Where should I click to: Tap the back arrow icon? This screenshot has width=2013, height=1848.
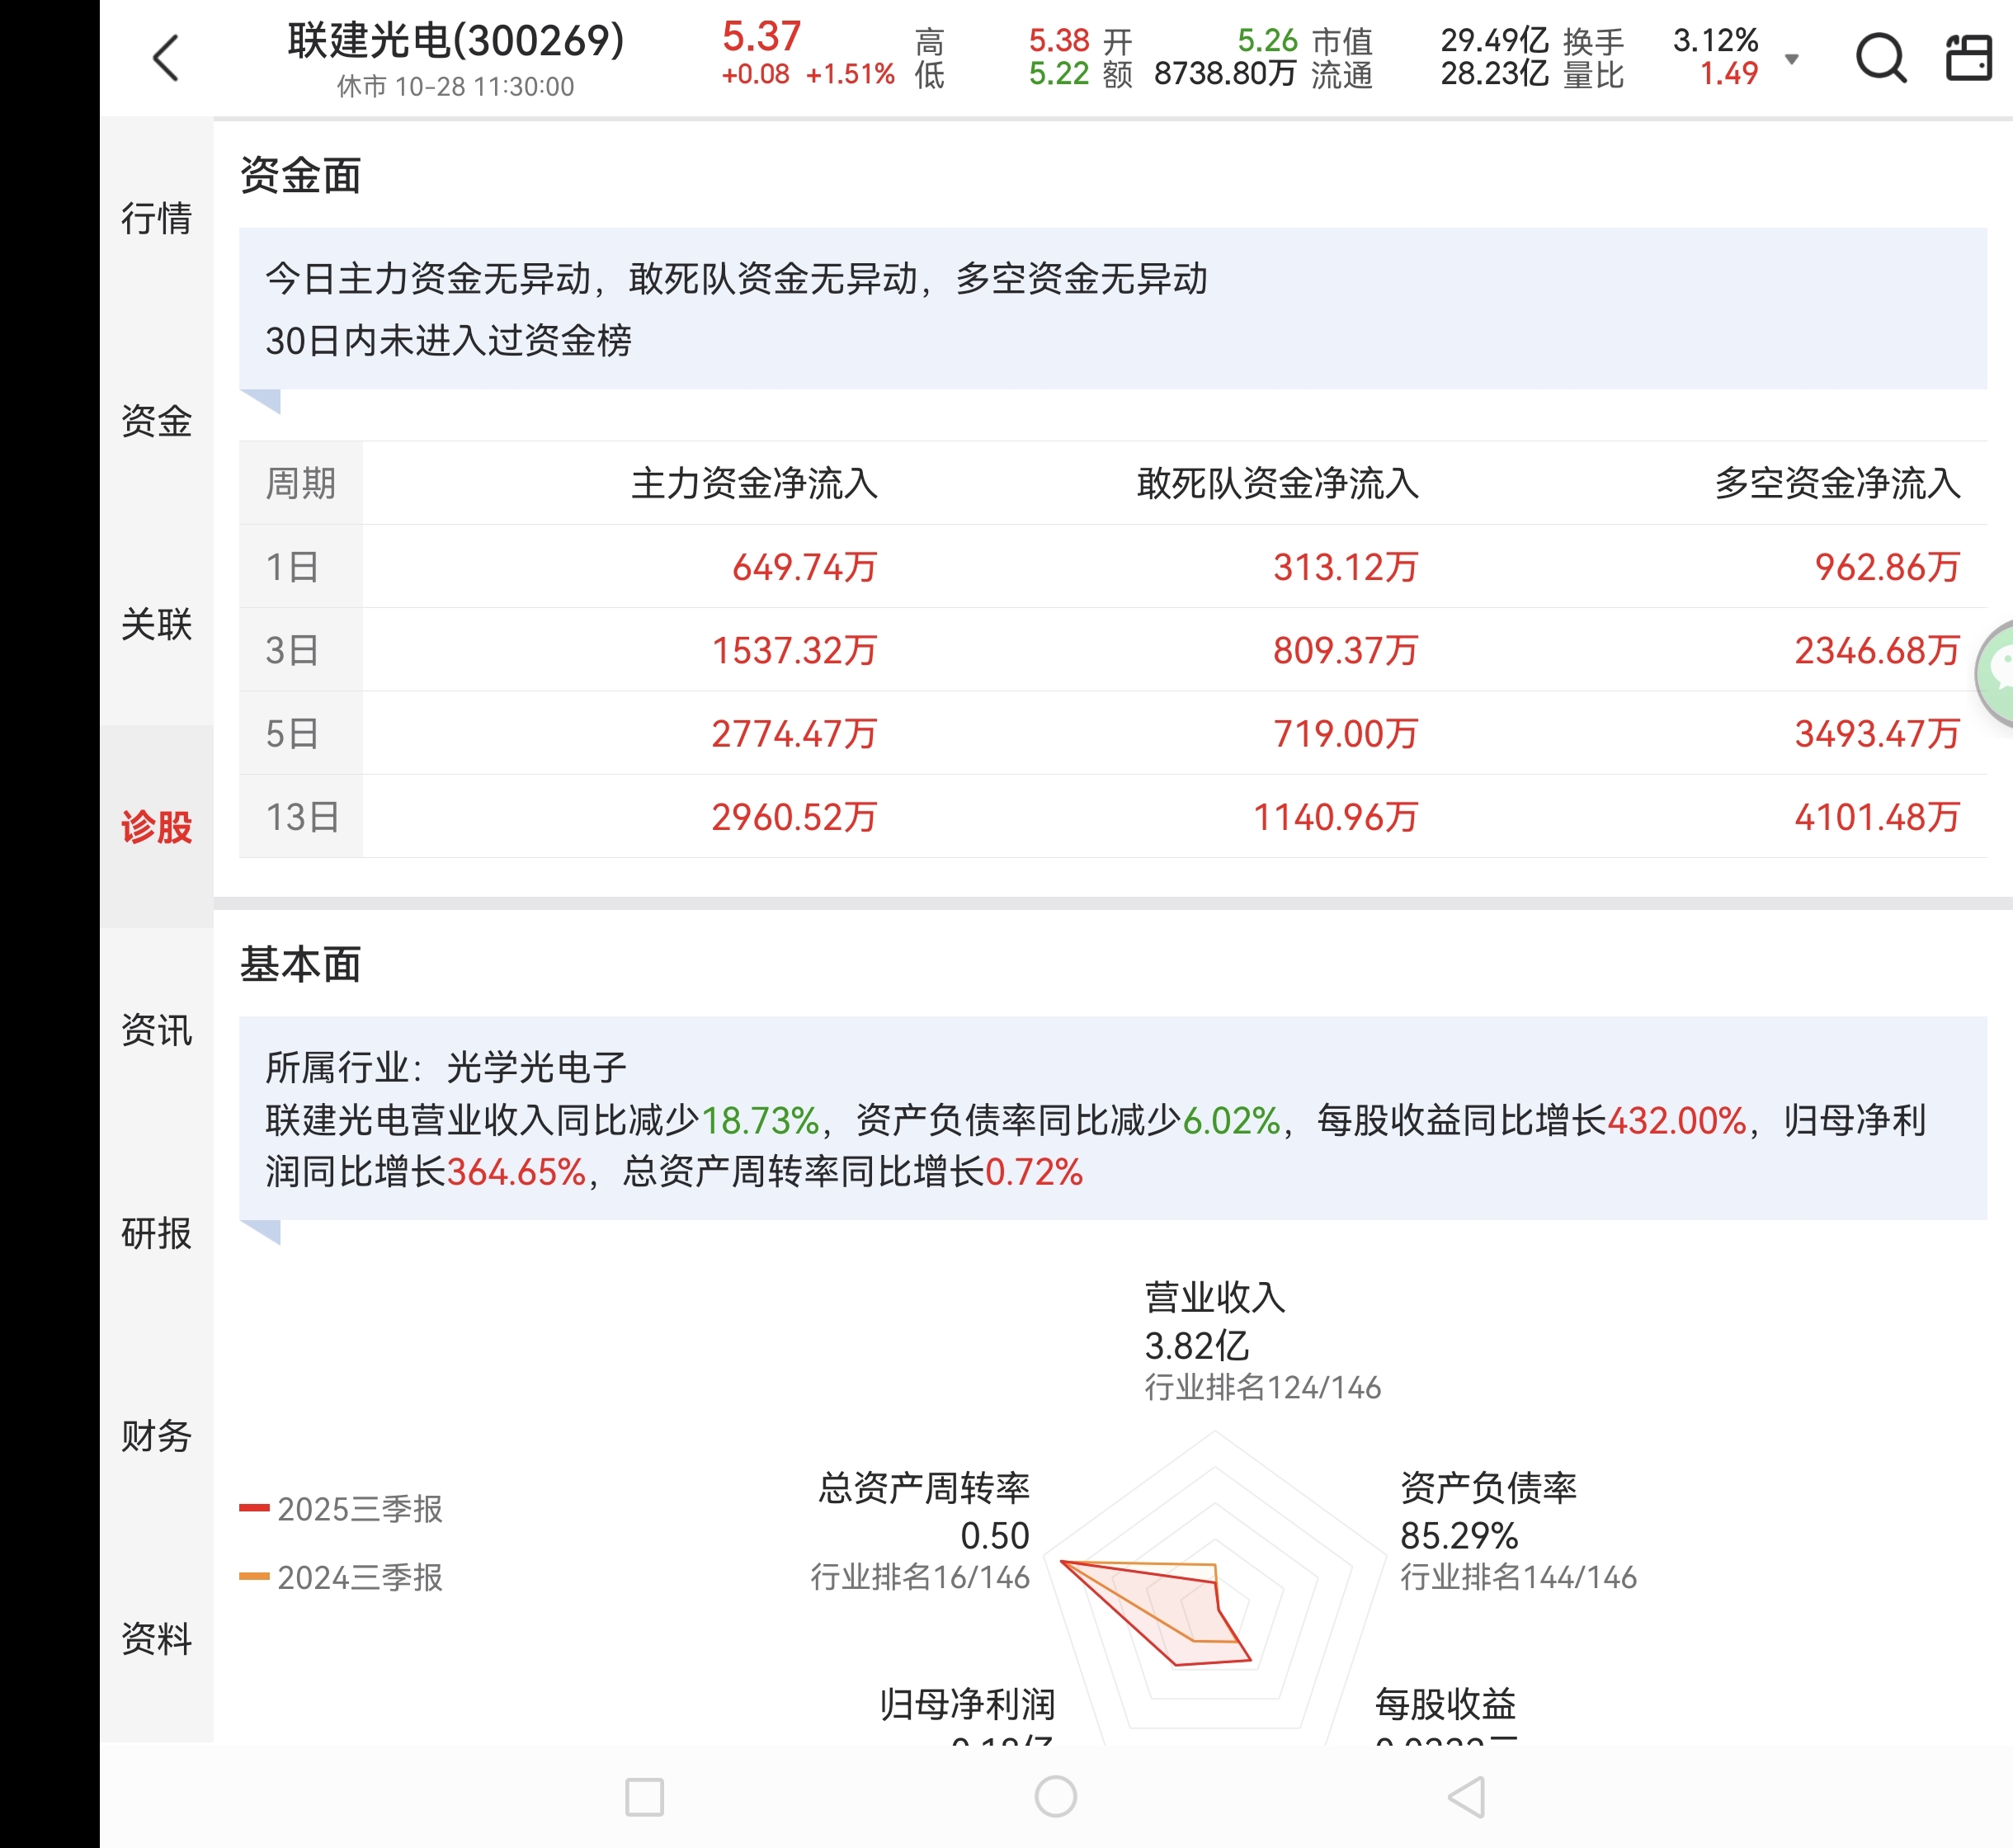tap(166, 58)
